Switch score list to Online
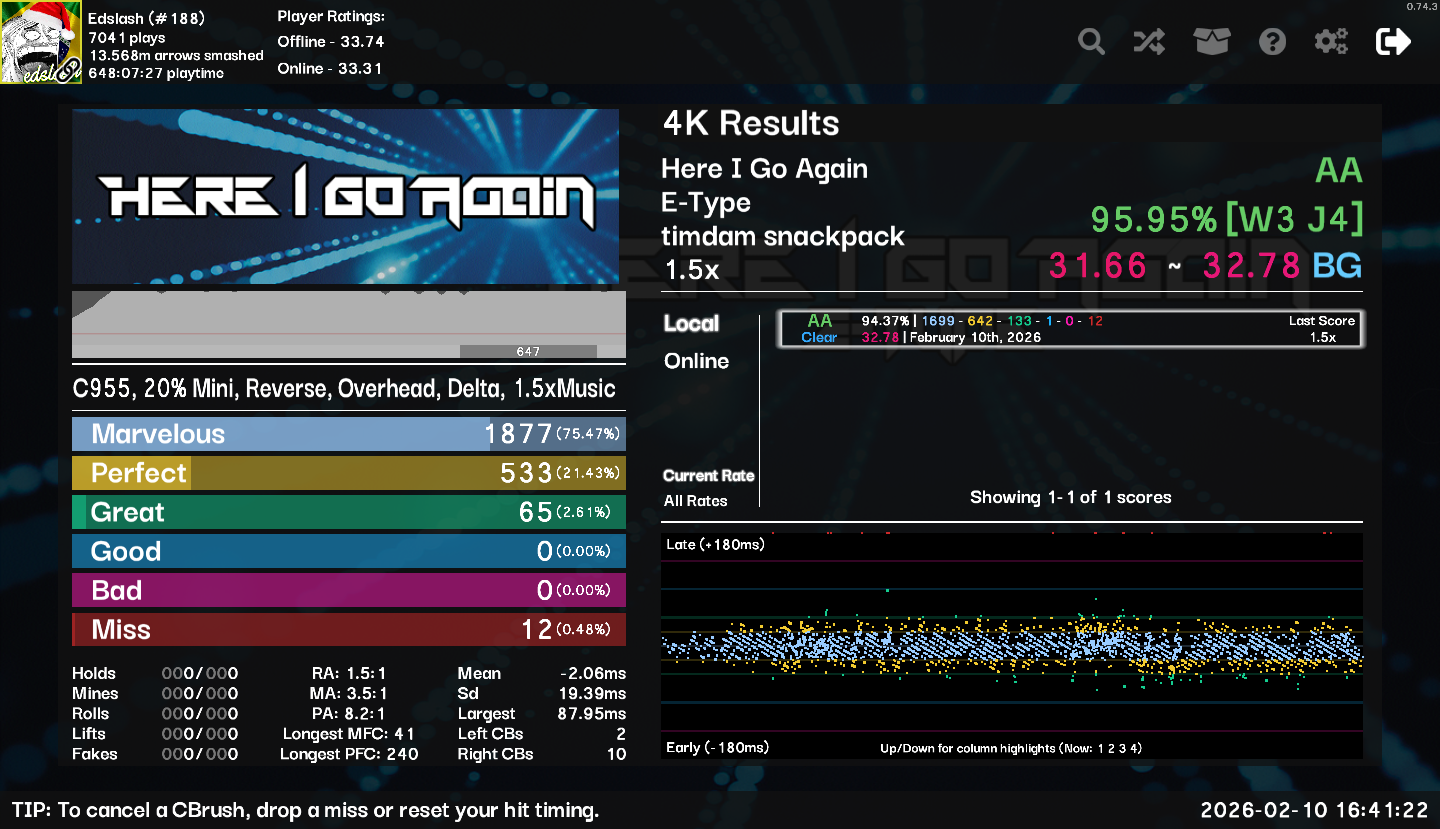 click(x=696, y=361)
